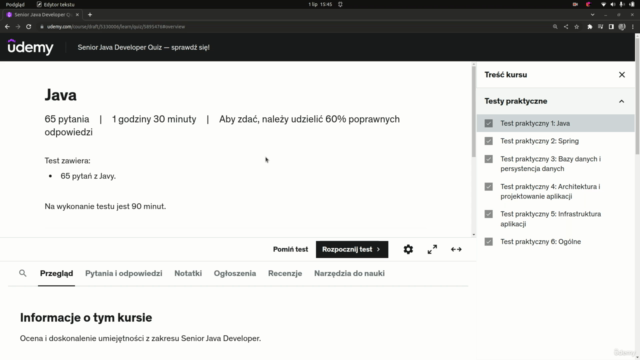The height and width of the screenshot is (360, 640).
Task: Open browser profile avatar
Action: pos(622,27)
